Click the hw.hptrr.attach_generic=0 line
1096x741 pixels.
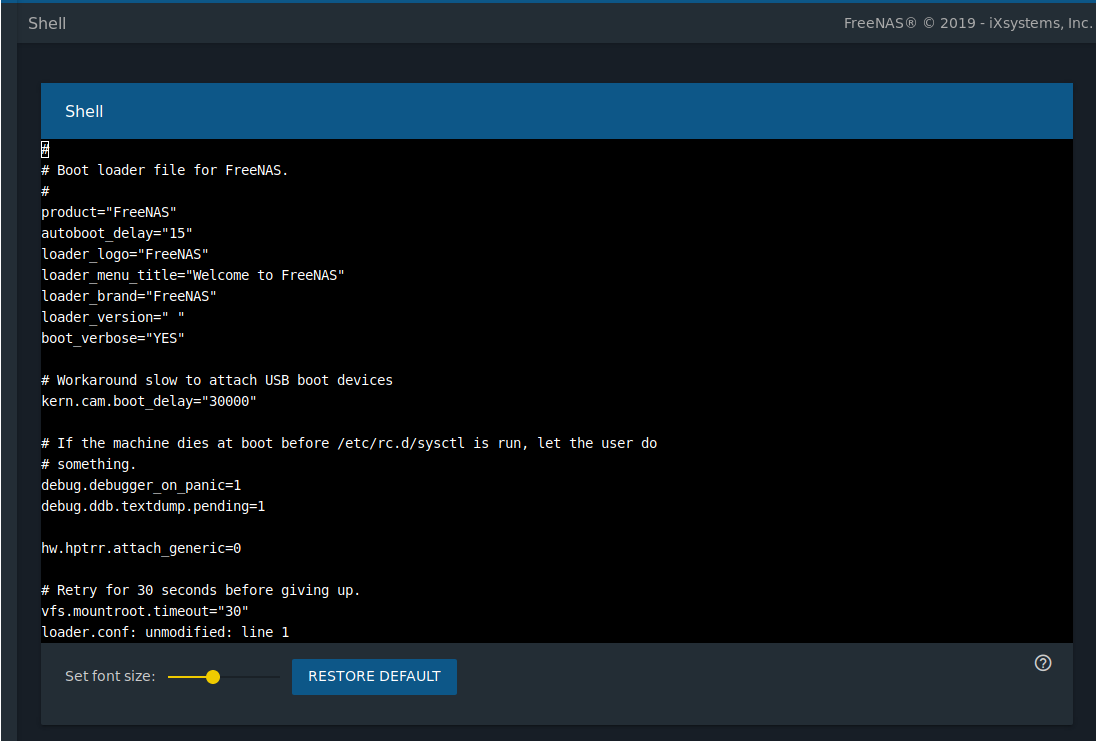pos(141,547)
